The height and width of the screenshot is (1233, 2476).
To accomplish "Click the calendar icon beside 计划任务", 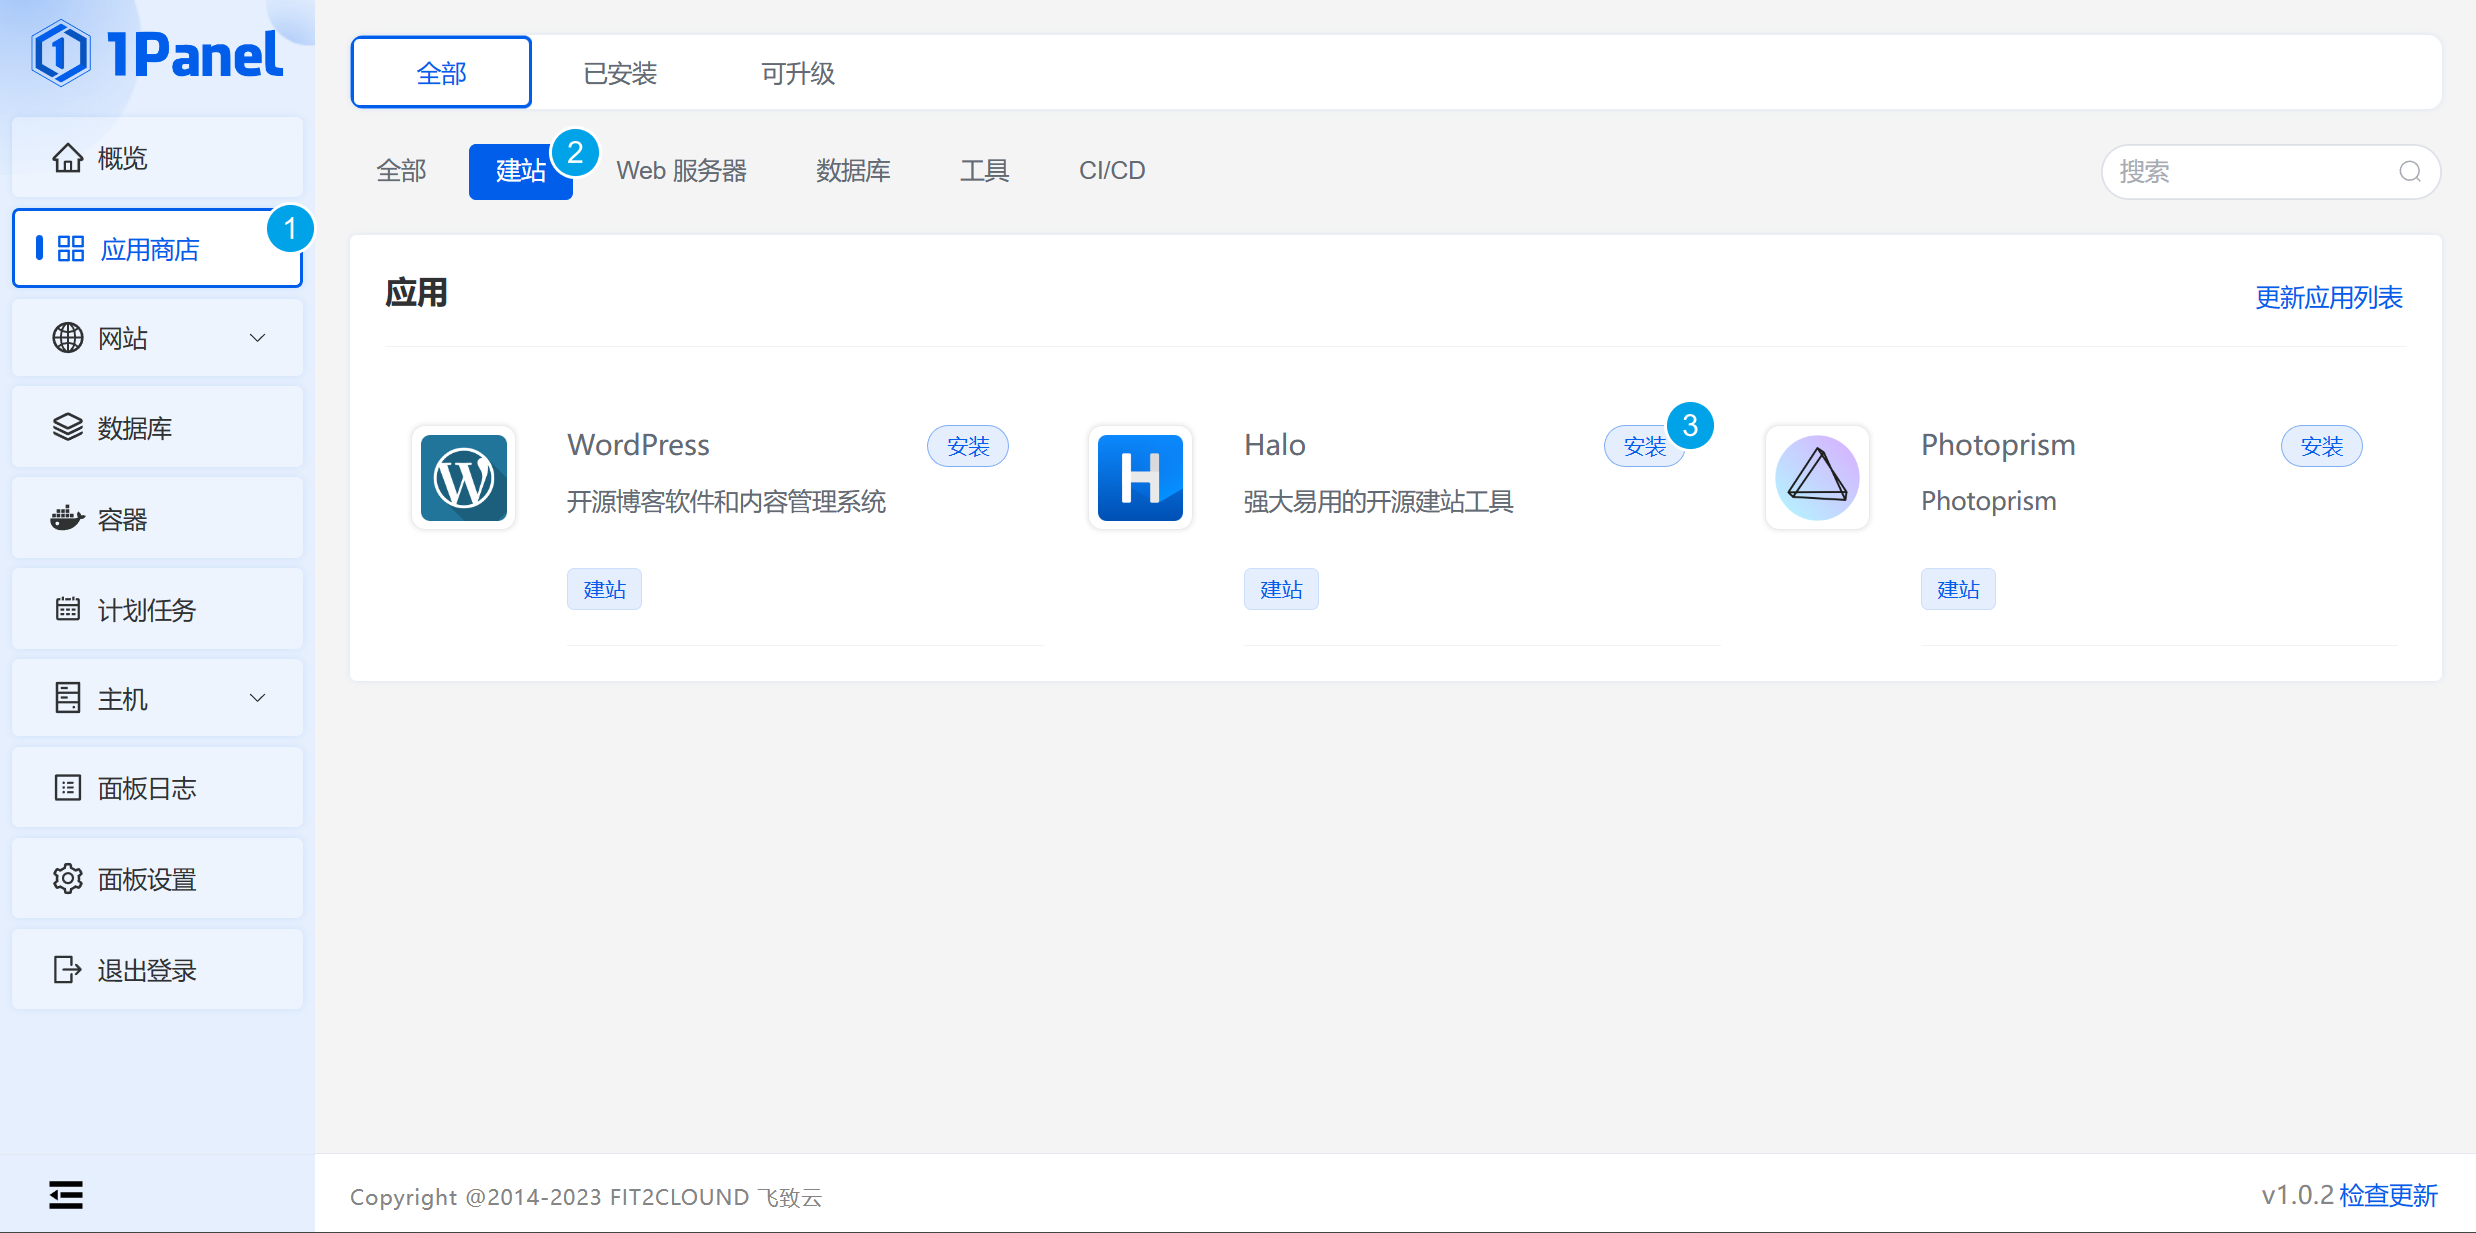I will tap(67, 609).
